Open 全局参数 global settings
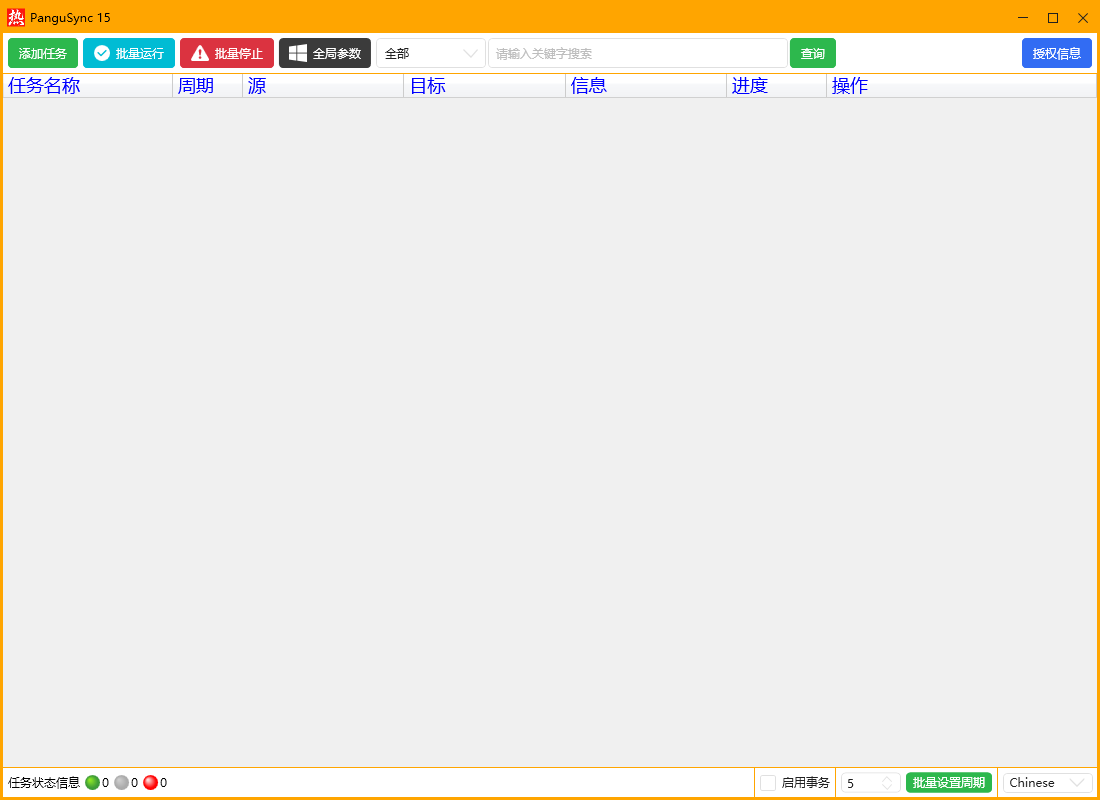 [325, 53]
